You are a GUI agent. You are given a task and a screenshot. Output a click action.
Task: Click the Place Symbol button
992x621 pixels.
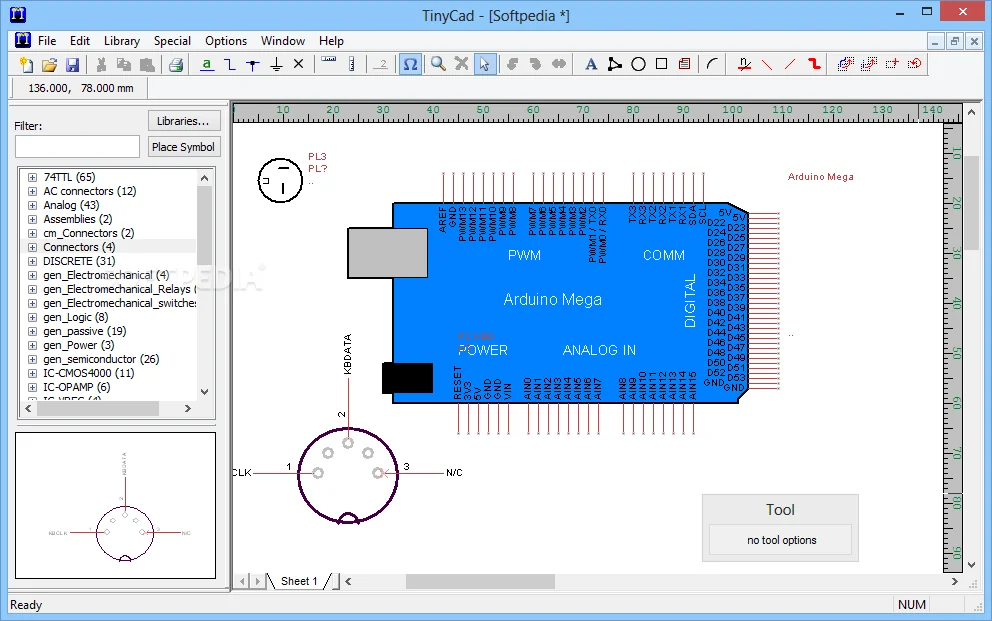(x=183, y=146)
